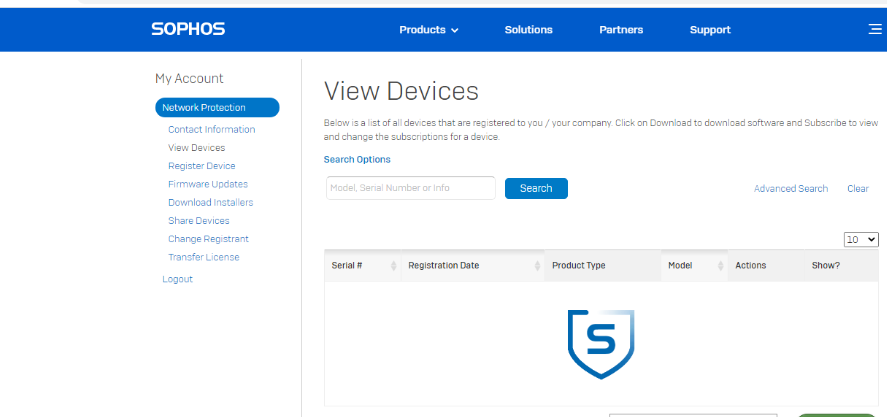Go to View Devices page
This screenshot has height=417, width=887.
196,148
